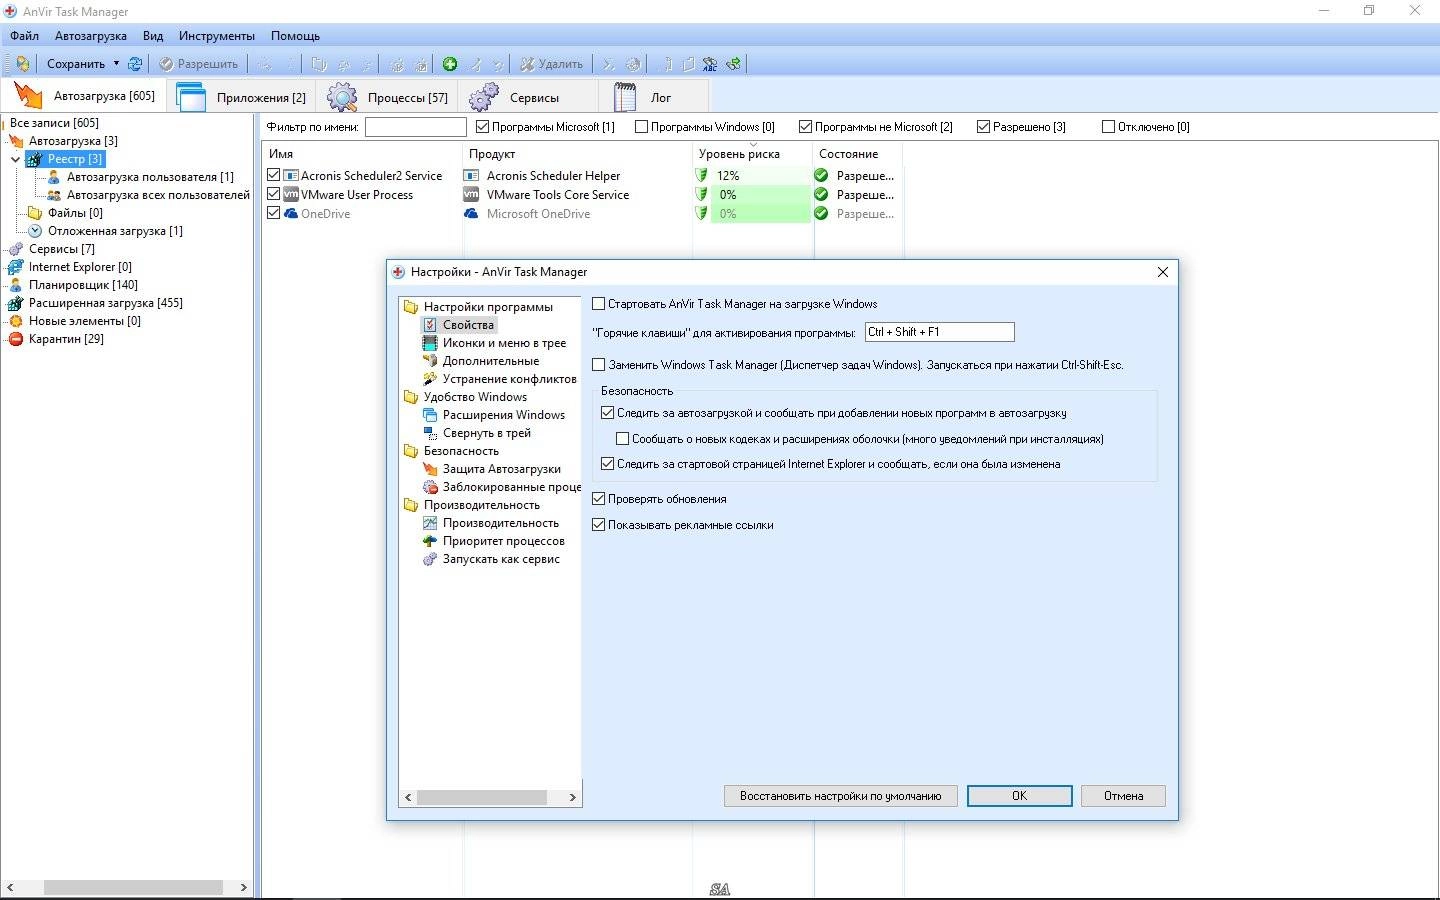
Task: Click the hotkey field showing Ctrl + Shift + F1
Action: click(939, 332)
